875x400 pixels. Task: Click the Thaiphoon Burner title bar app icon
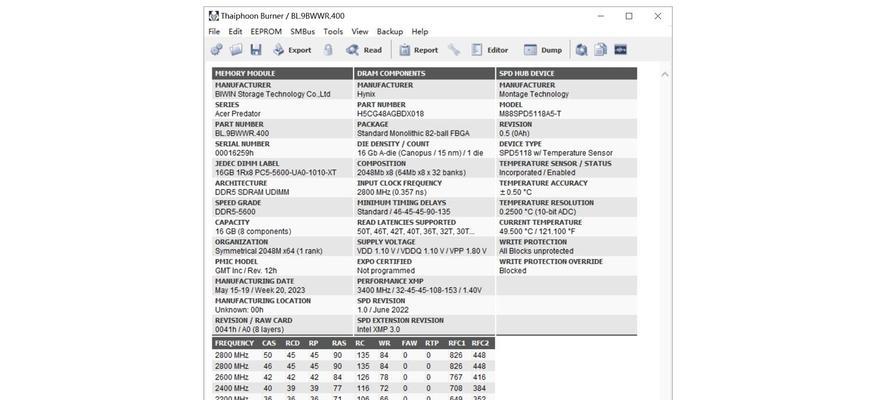pyautogui.click(x=214, y=16)
